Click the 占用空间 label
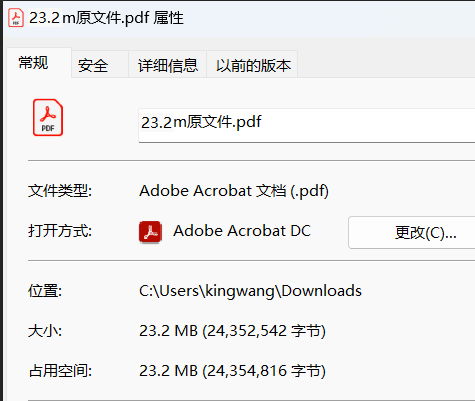475x401 pixels. (x=60, y=371)
